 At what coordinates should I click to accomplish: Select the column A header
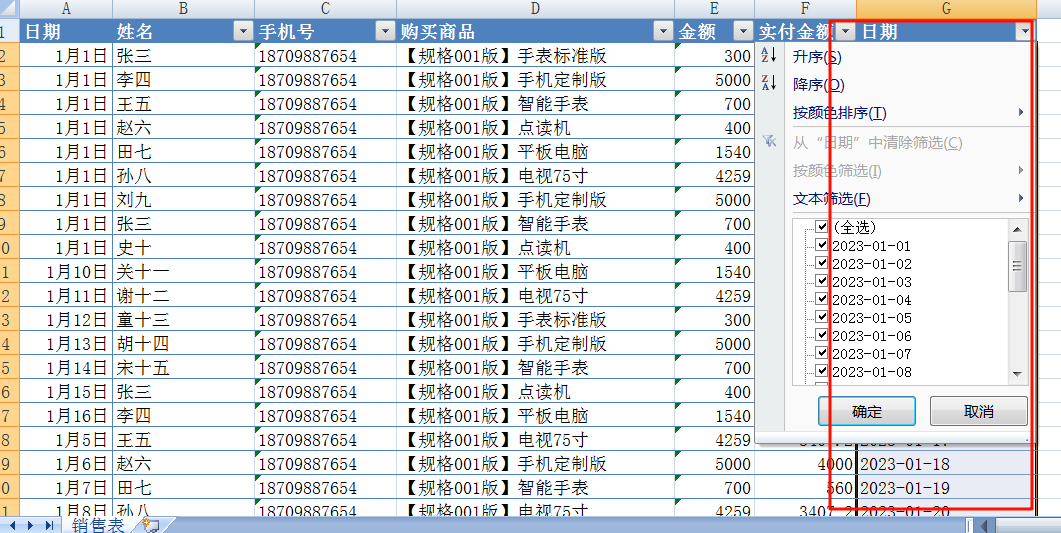pyautogui.click(x=66, y=9)
